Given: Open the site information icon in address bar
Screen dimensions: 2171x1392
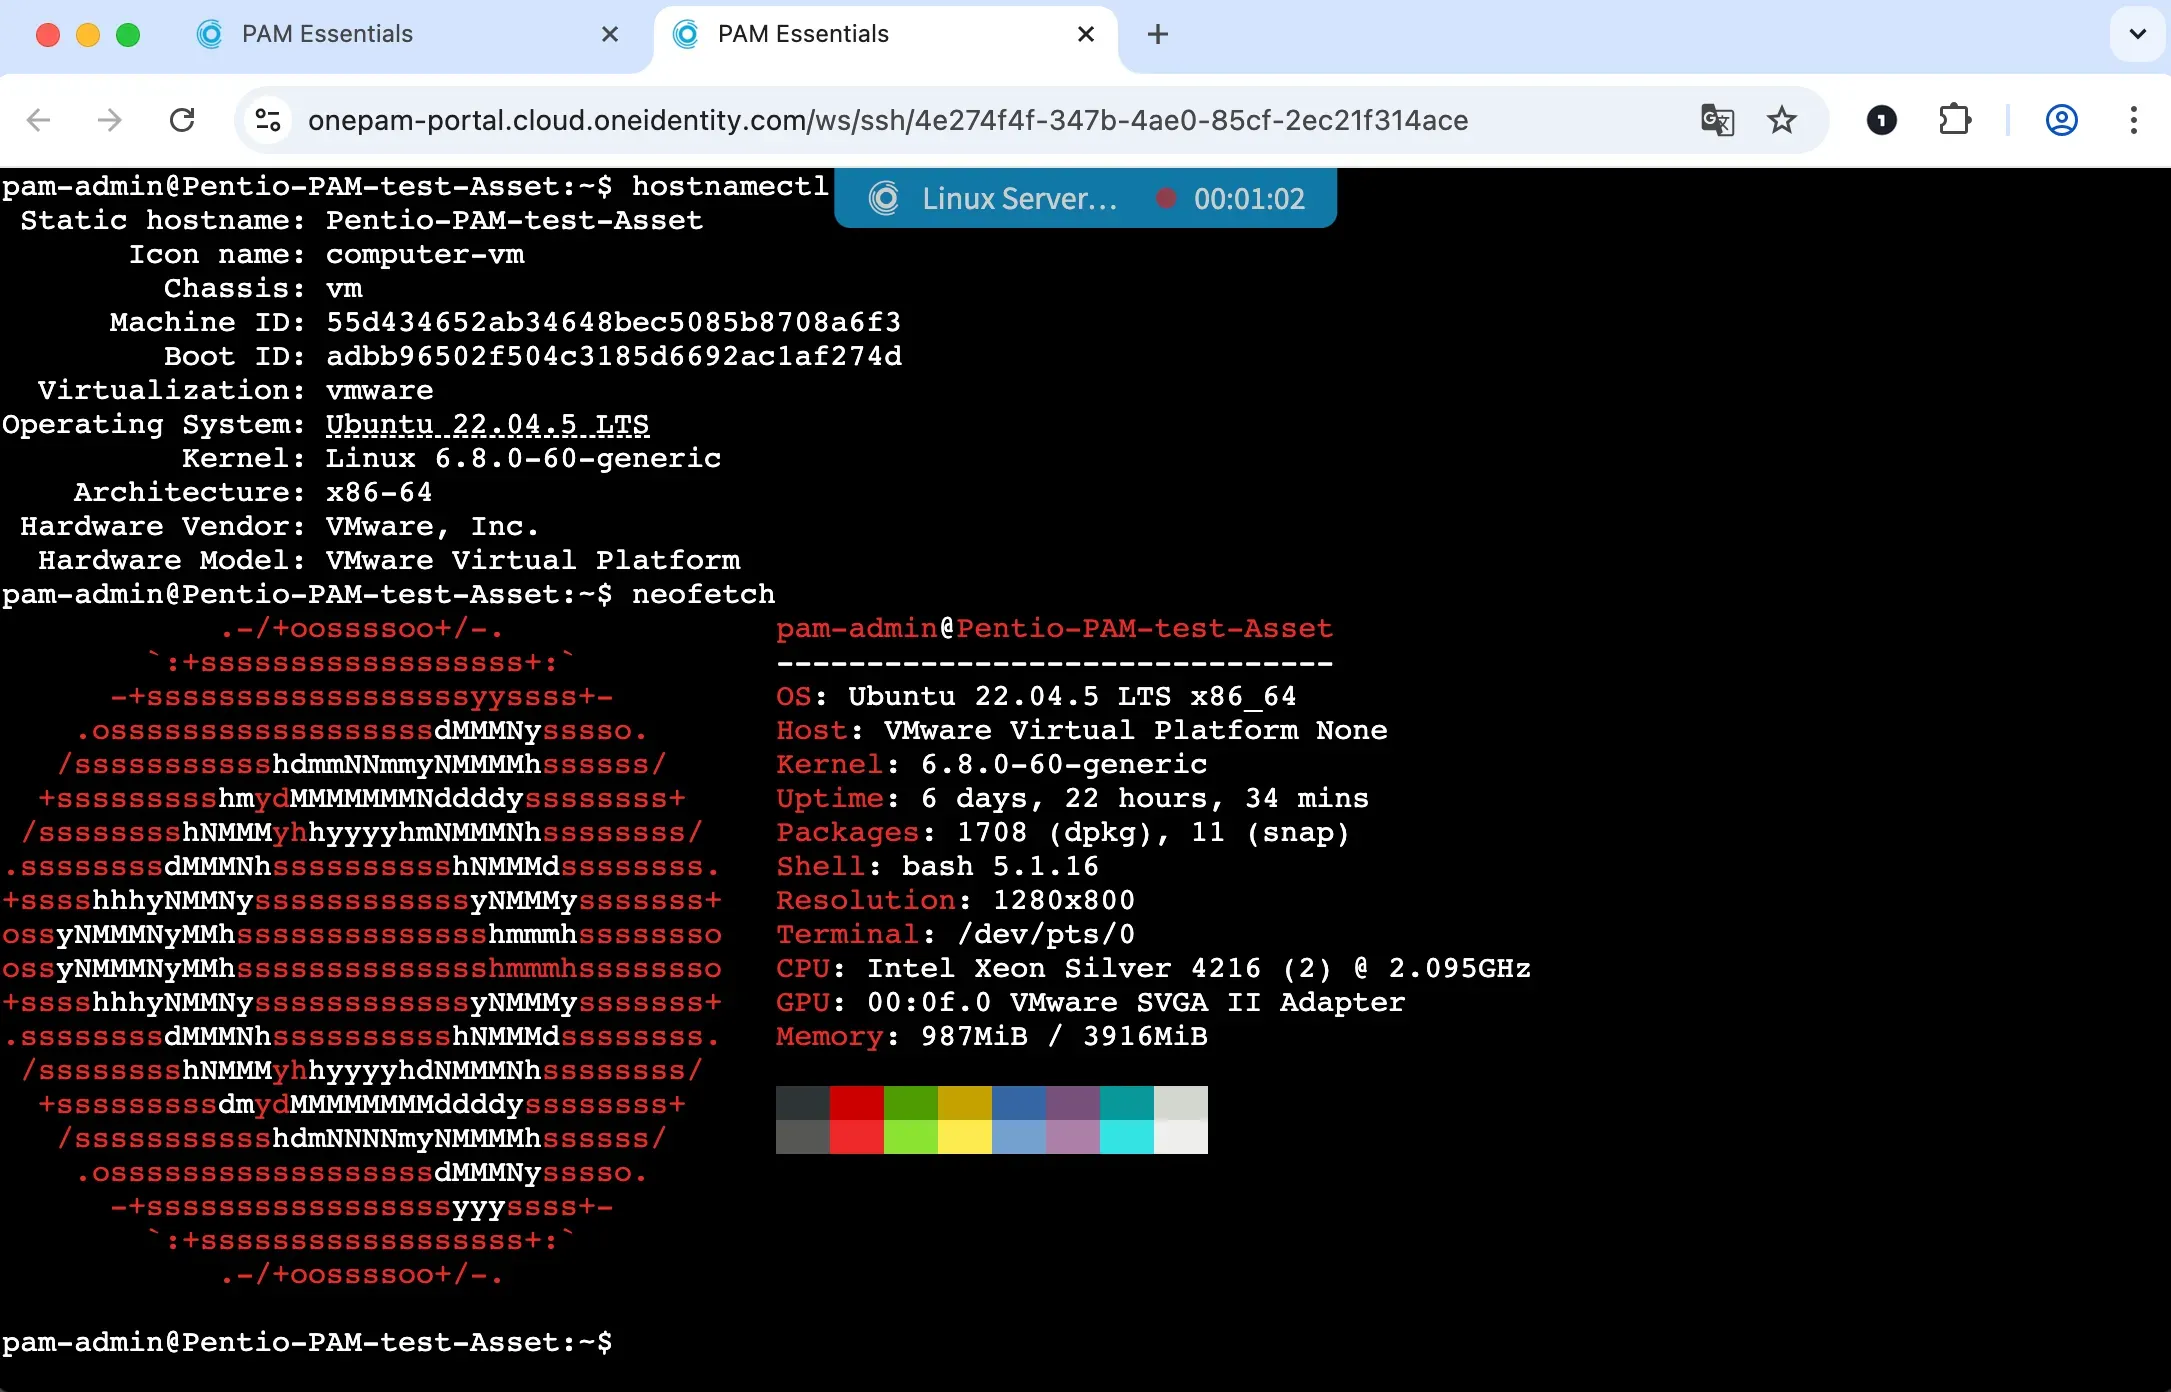Looking at the screenshot, I should pyautogui.click(x=268, y=120).
